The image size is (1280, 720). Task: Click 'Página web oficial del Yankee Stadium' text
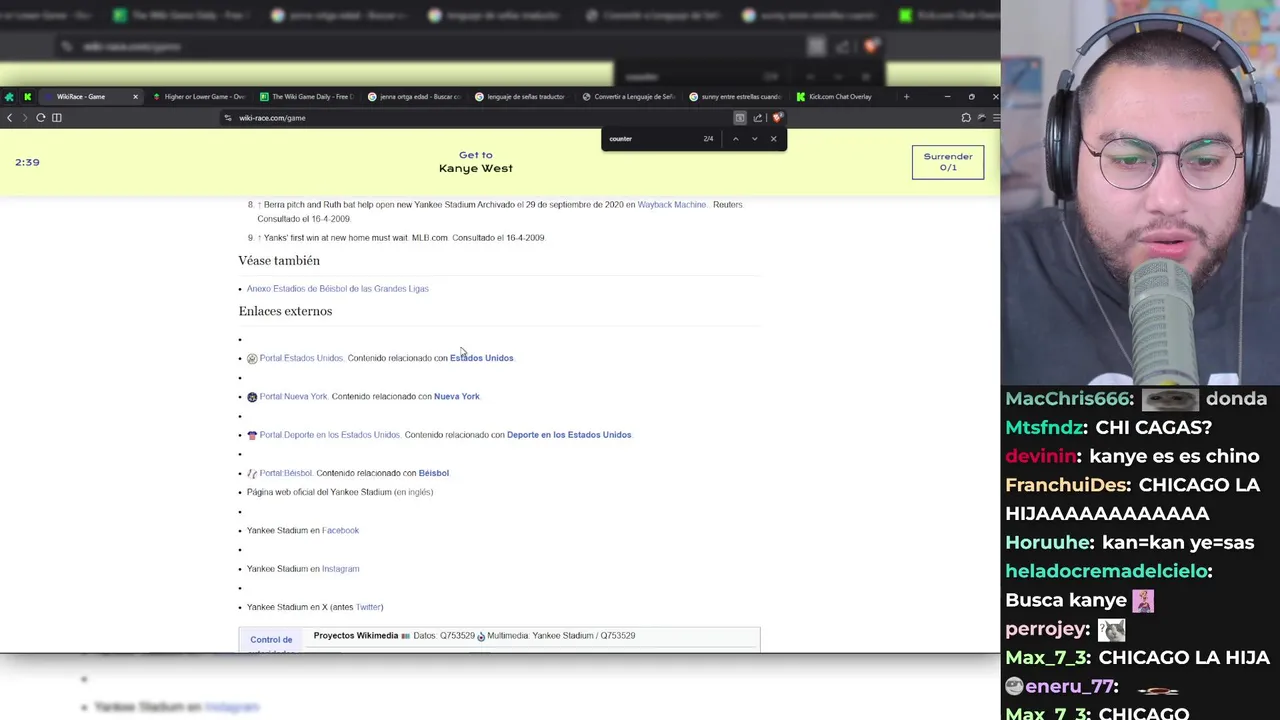point(319,492)
